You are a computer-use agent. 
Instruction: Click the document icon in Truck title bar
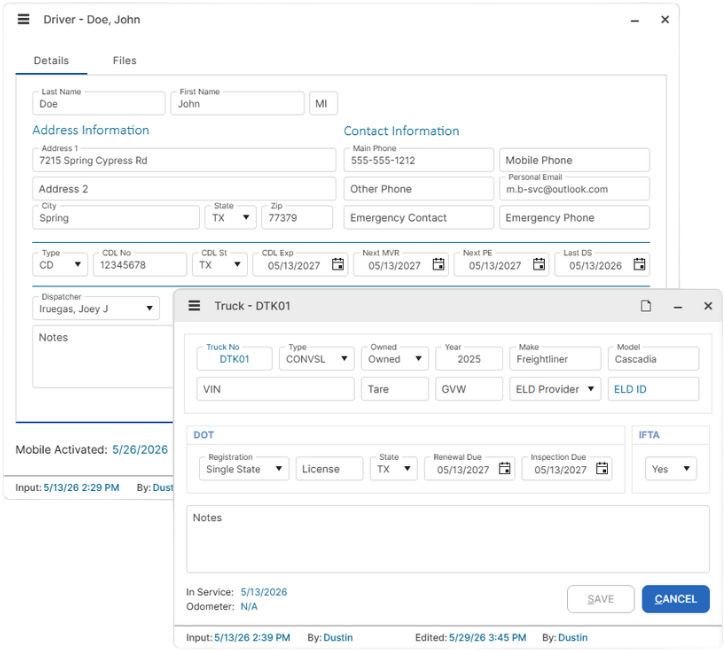[x=646, y=306]
